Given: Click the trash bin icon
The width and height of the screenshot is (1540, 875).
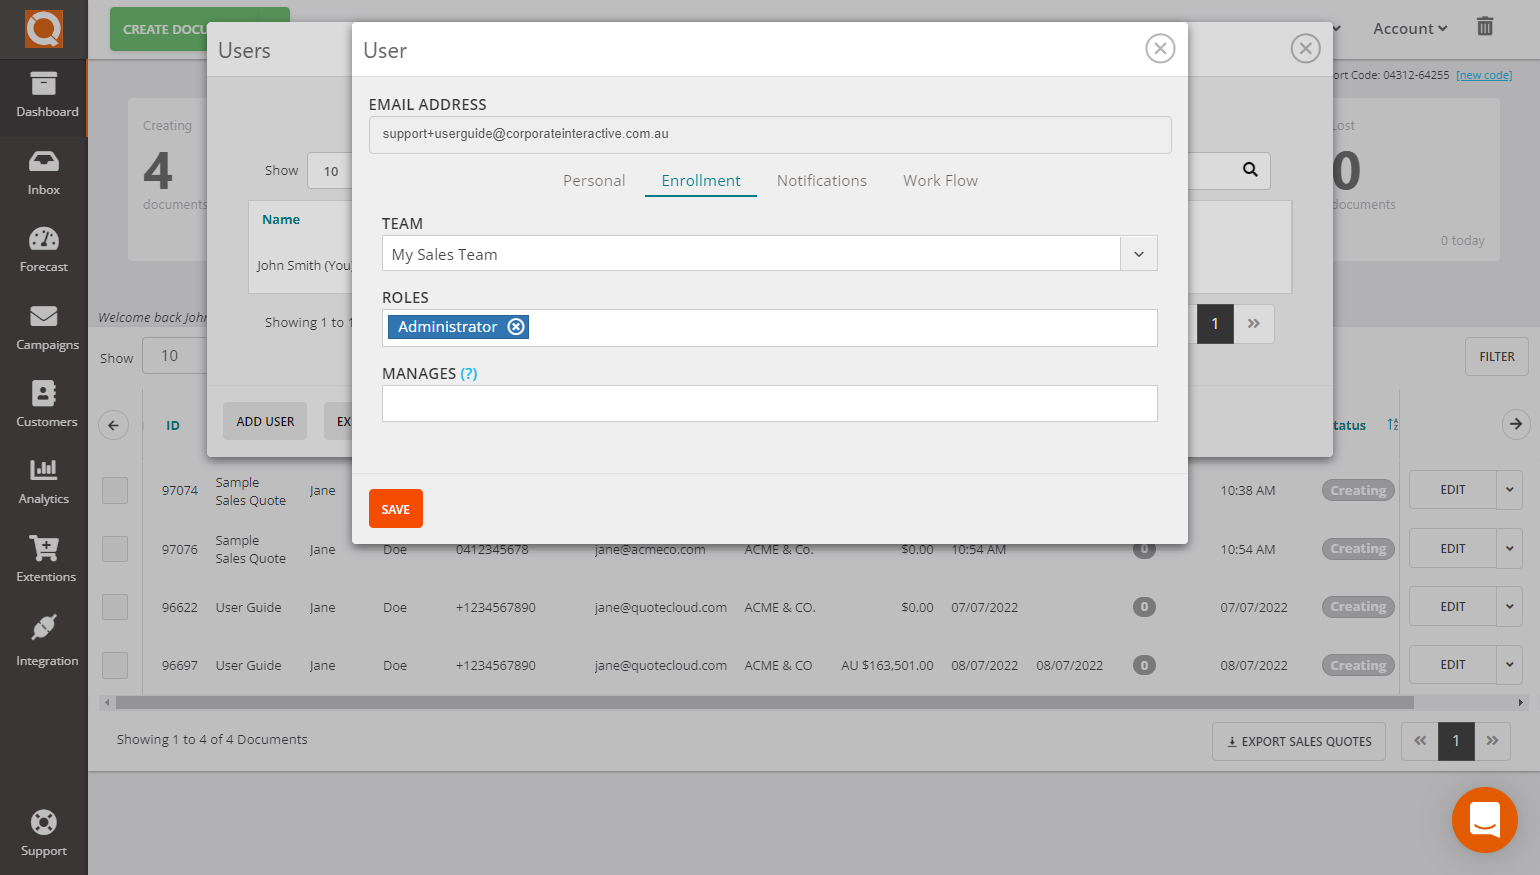Looking at the screenshot, I should point(1485,27).
